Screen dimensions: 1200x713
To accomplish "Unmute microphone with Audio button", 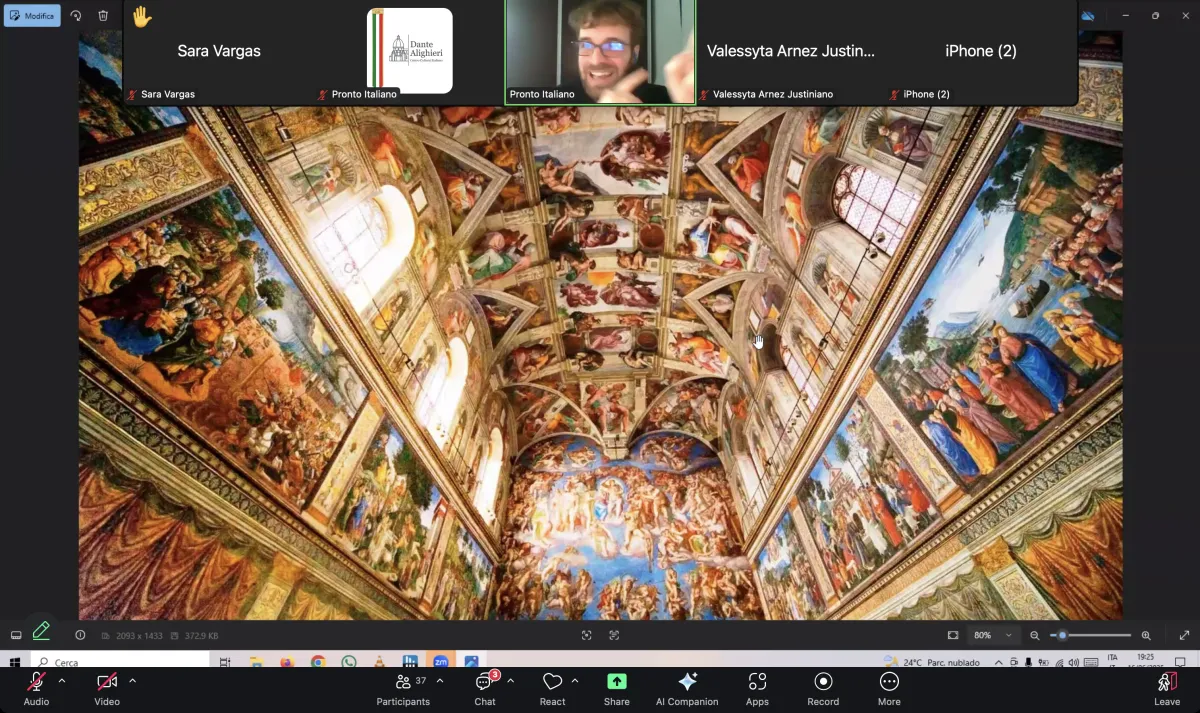I will (36, 688).
